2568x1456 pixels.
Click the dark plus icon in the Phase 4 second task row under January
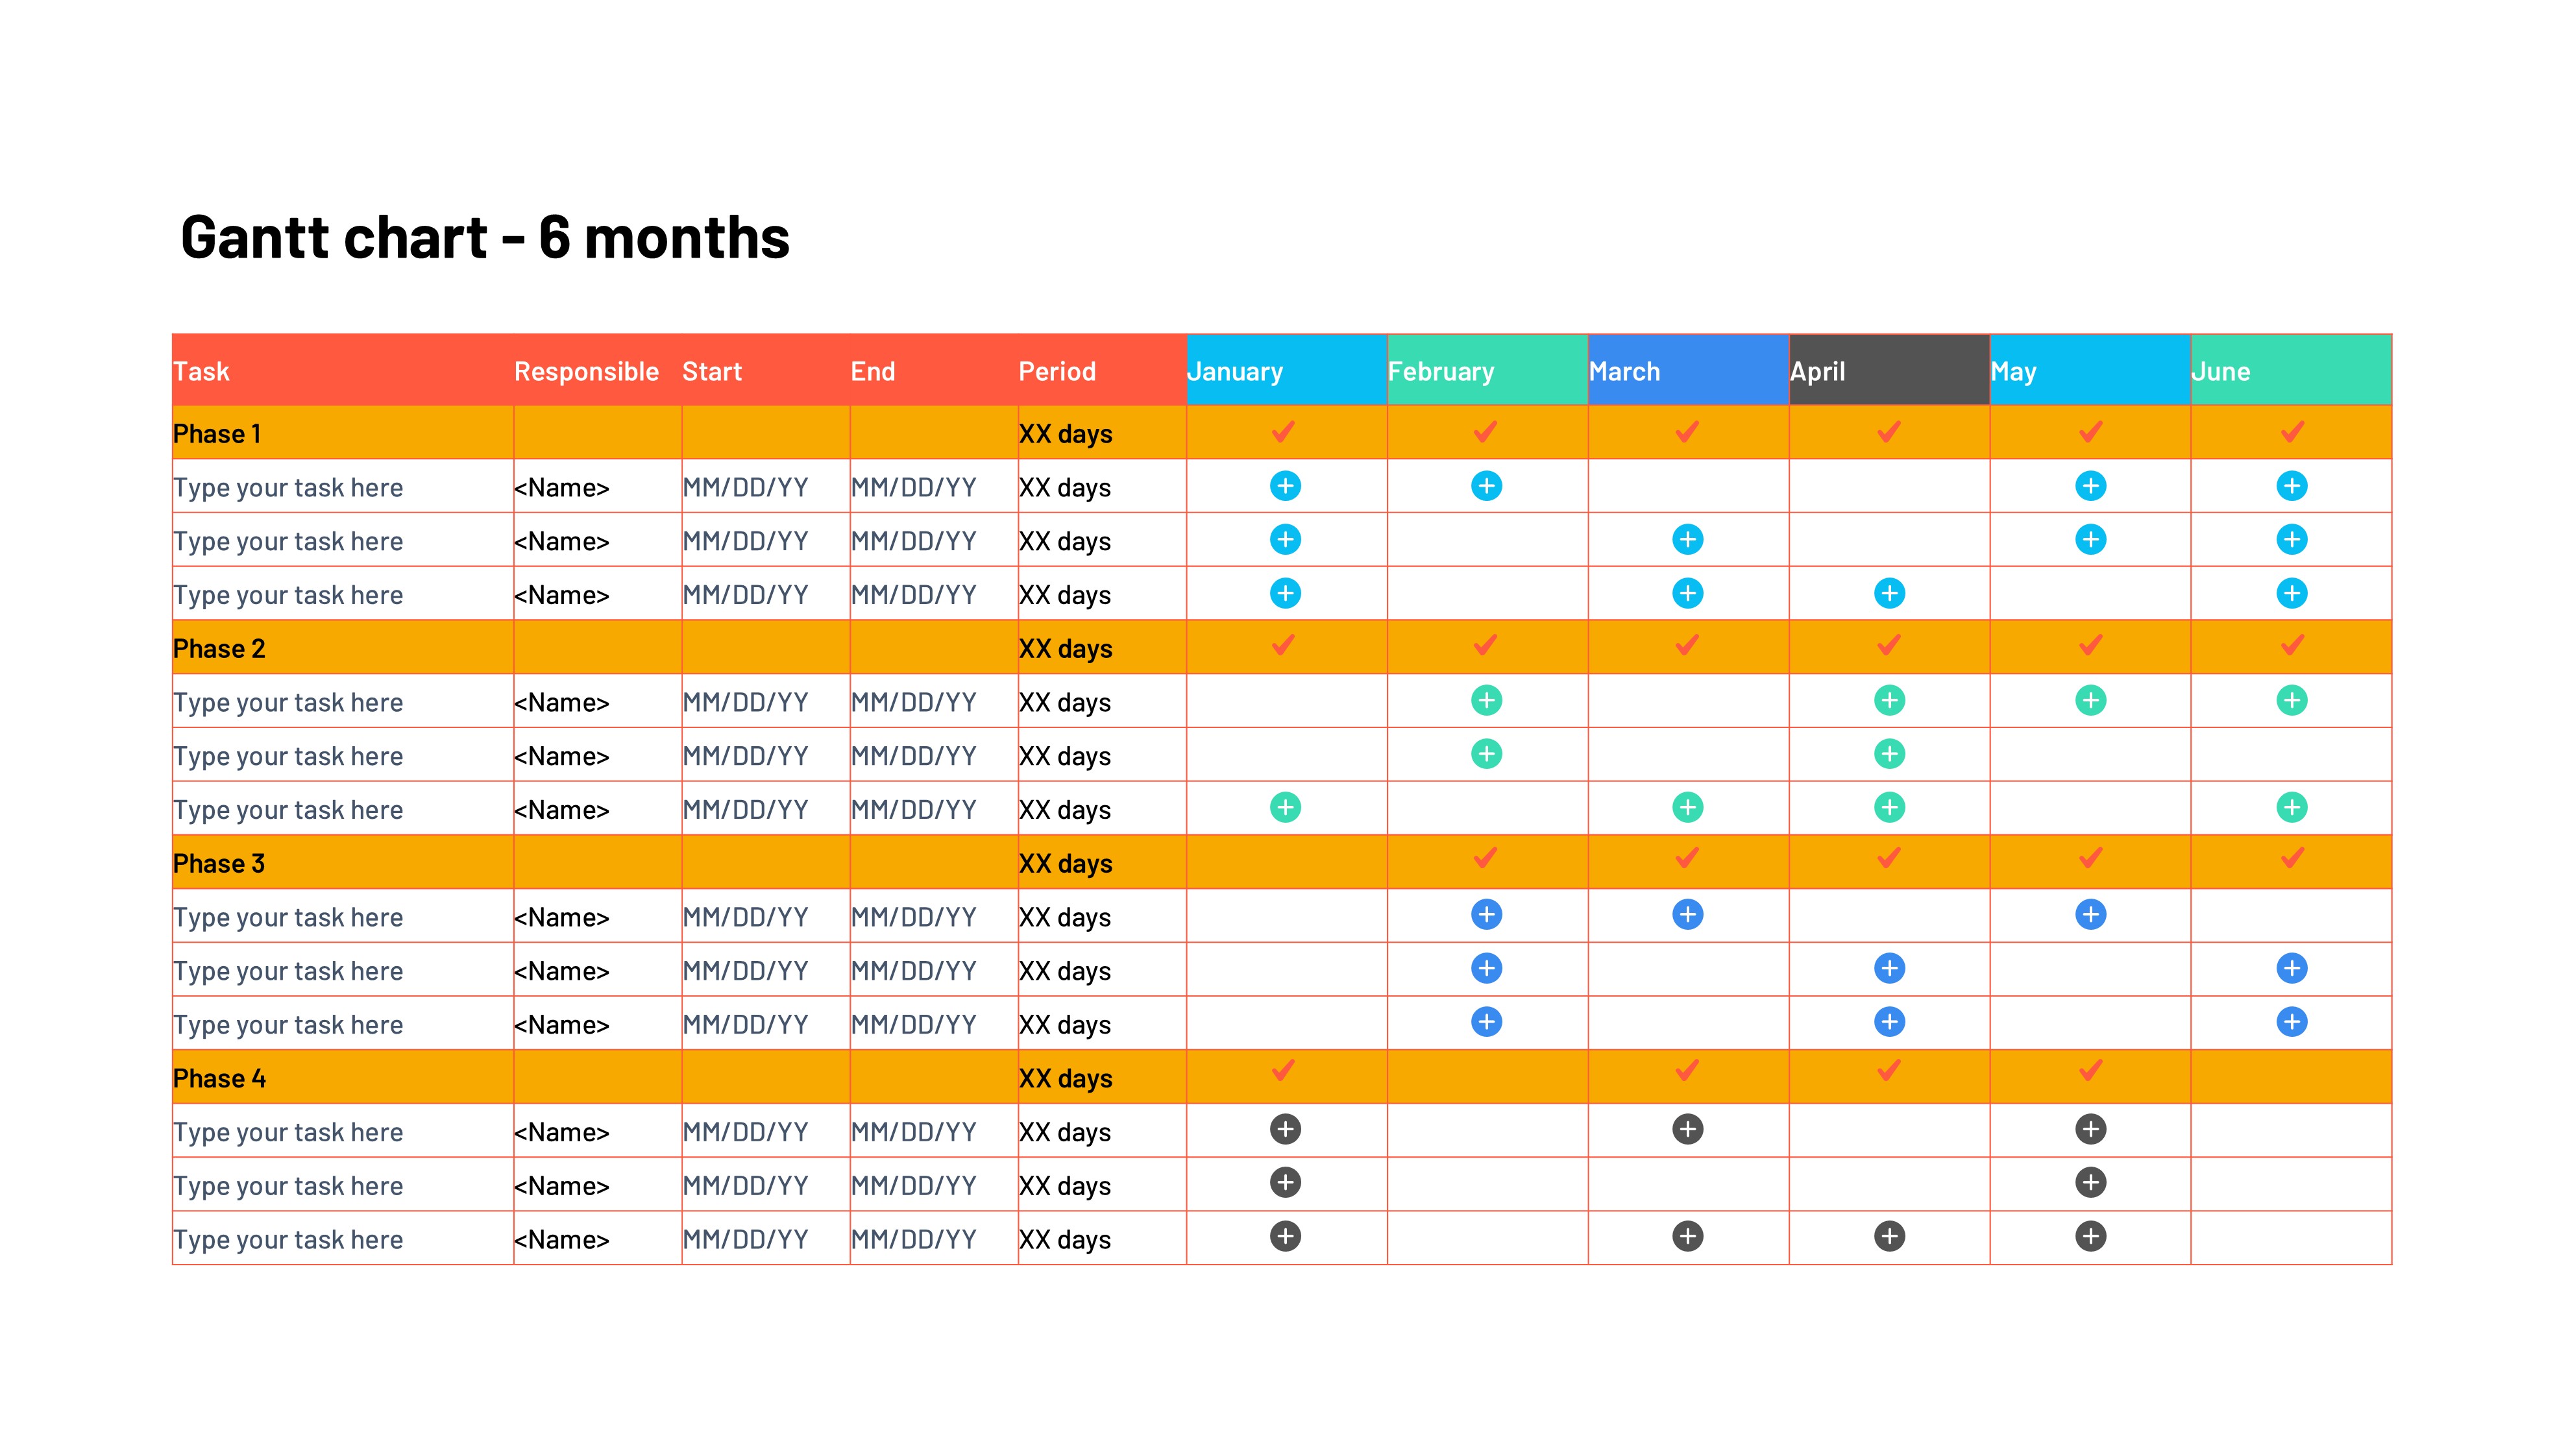point(1285,1183)
